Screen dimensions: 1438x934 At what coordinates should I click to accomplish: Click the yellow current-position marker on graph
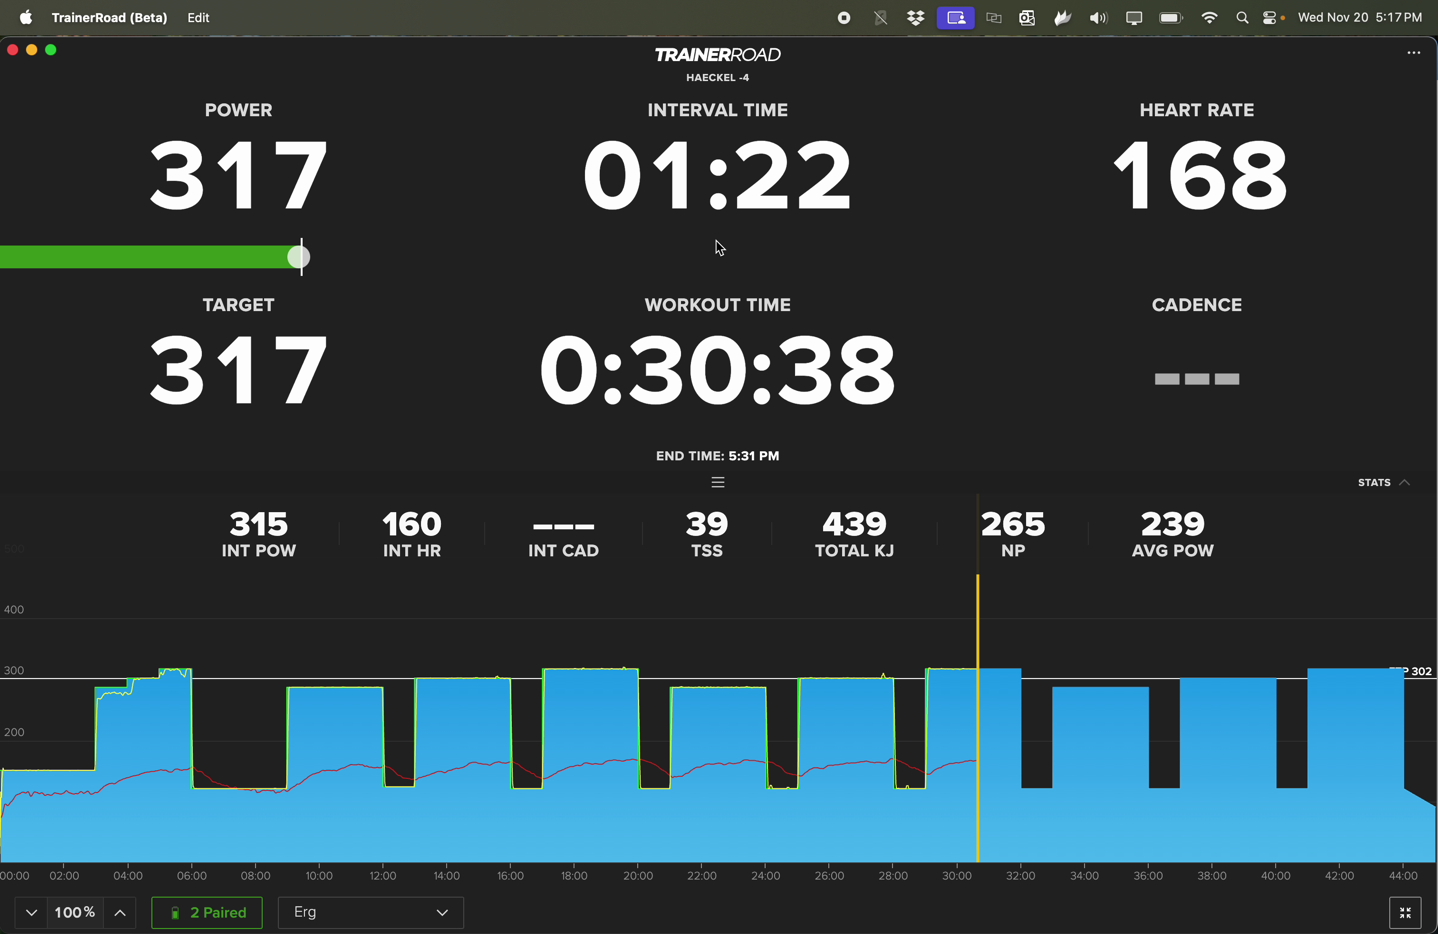(x=978, y=718)
